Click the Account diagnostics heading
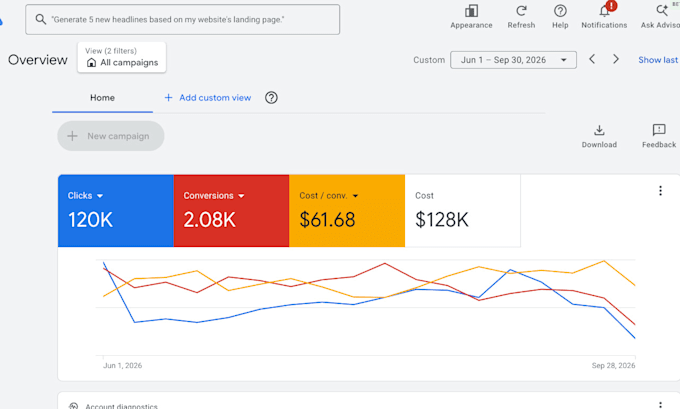This screenshot has width=680, height=409. [121, 406]
